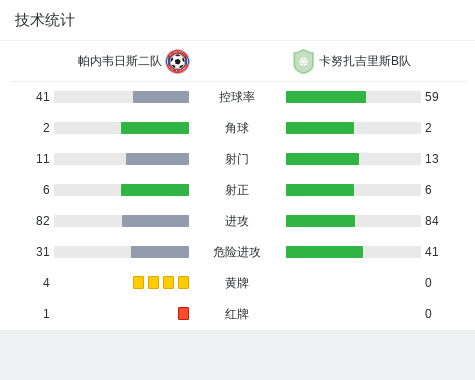Click the 帕内韦日斯二队 team logo
Screen dimensions: 475x380
point(178,61)
